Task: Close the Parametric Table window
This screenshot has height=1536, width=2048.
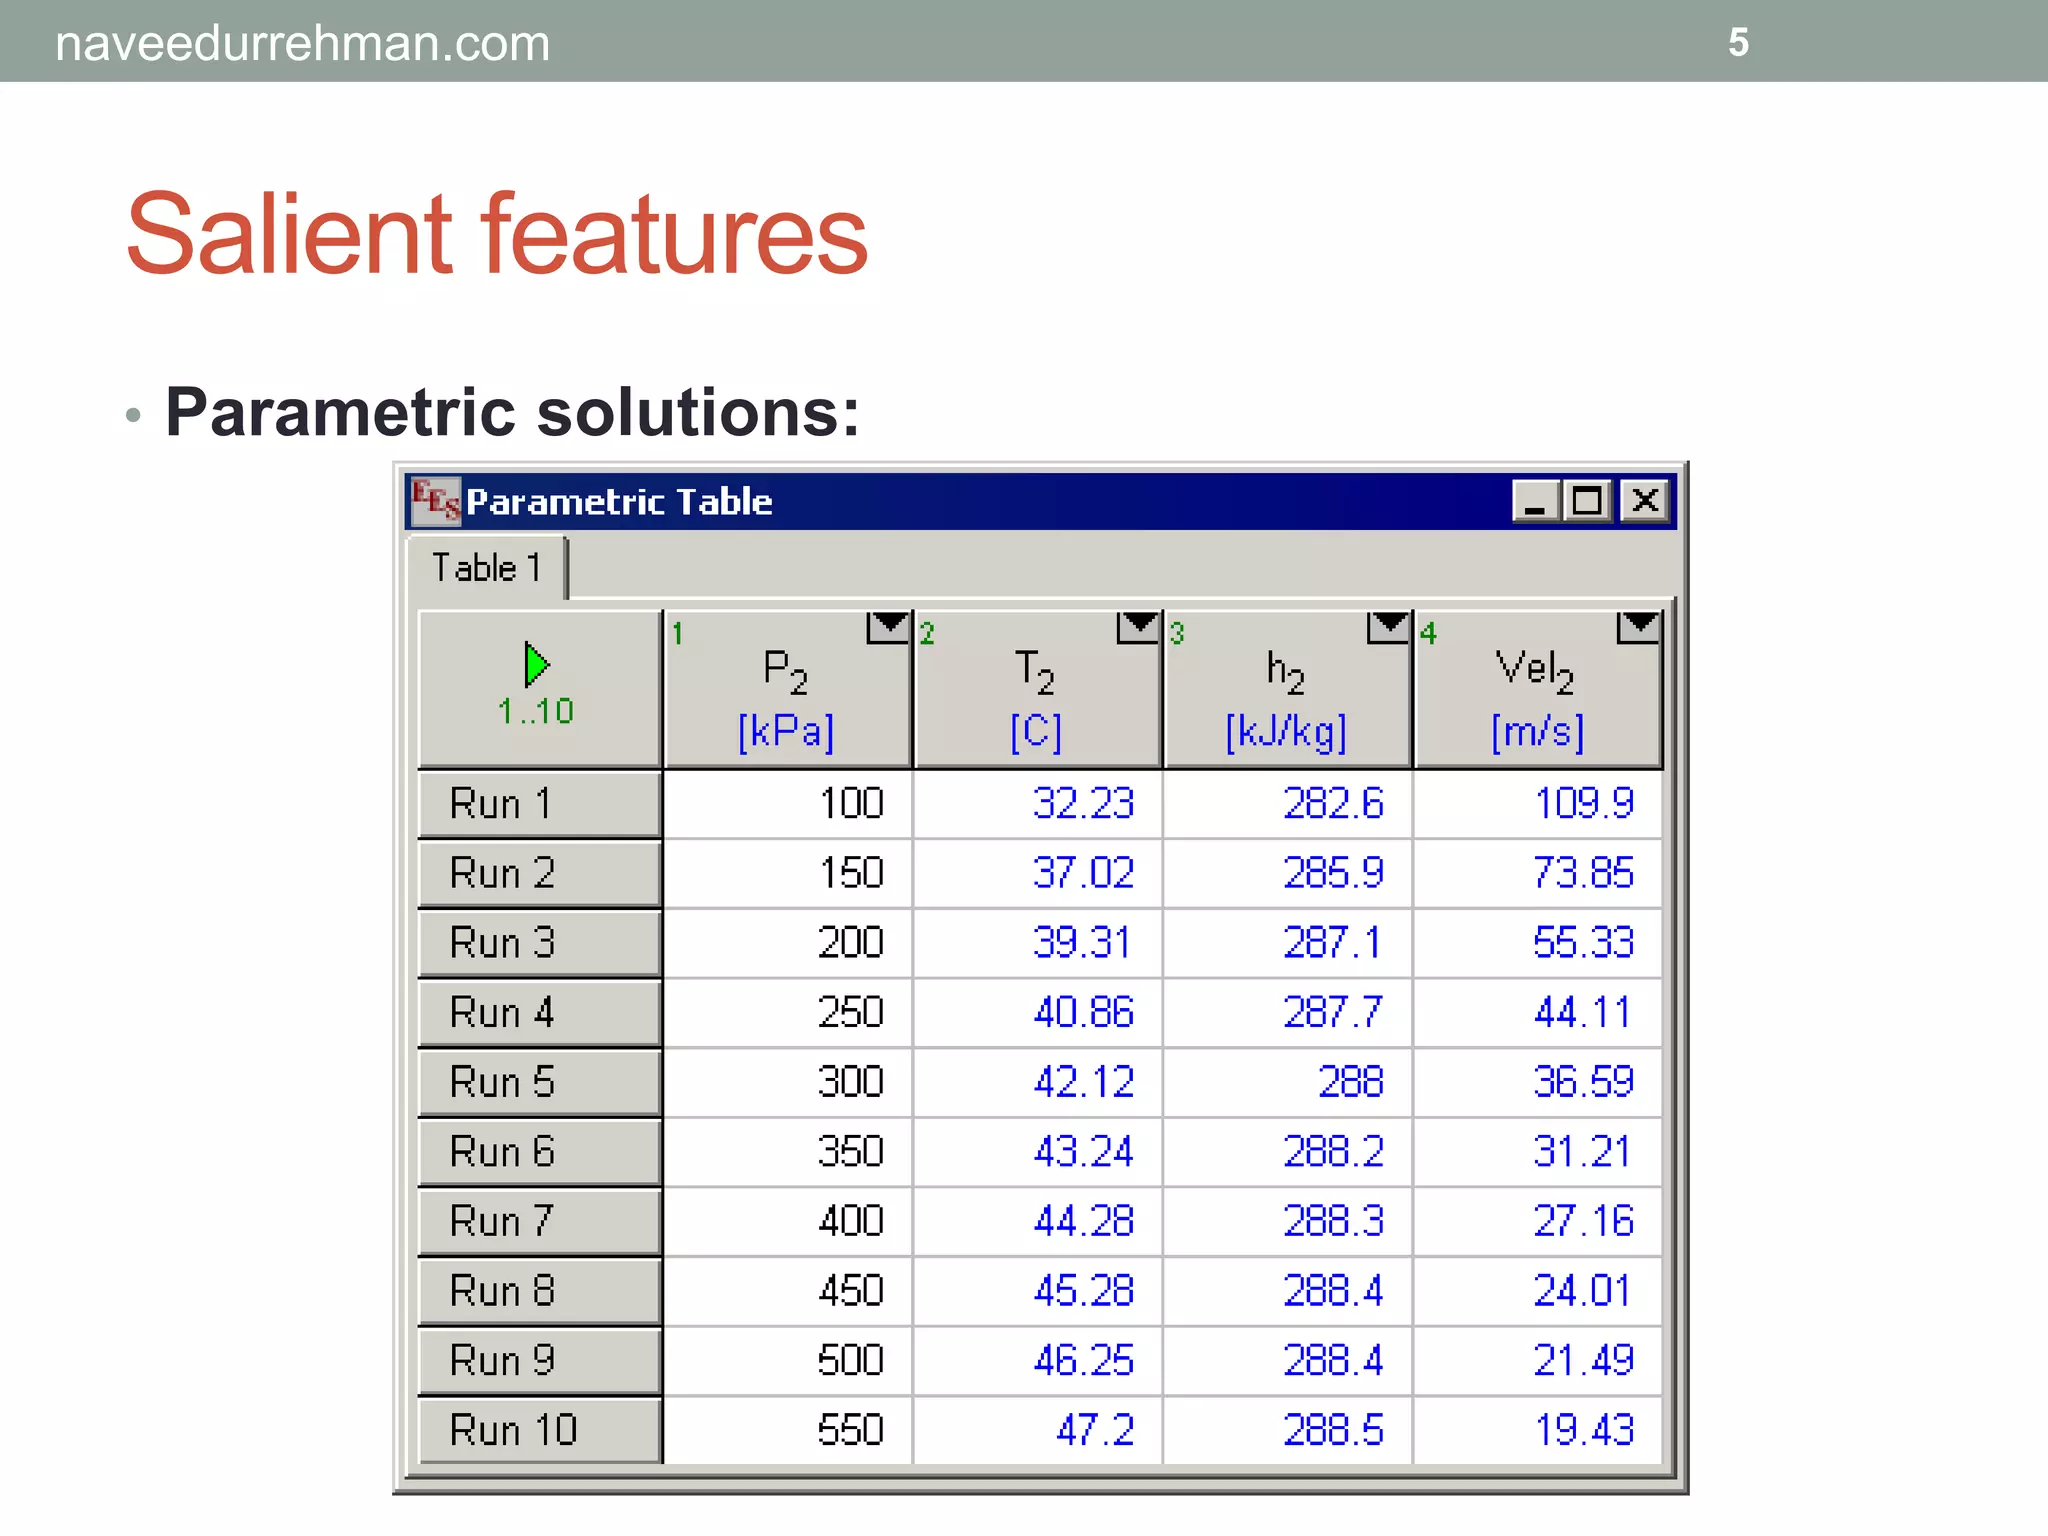Action: tap(1645, 500)
